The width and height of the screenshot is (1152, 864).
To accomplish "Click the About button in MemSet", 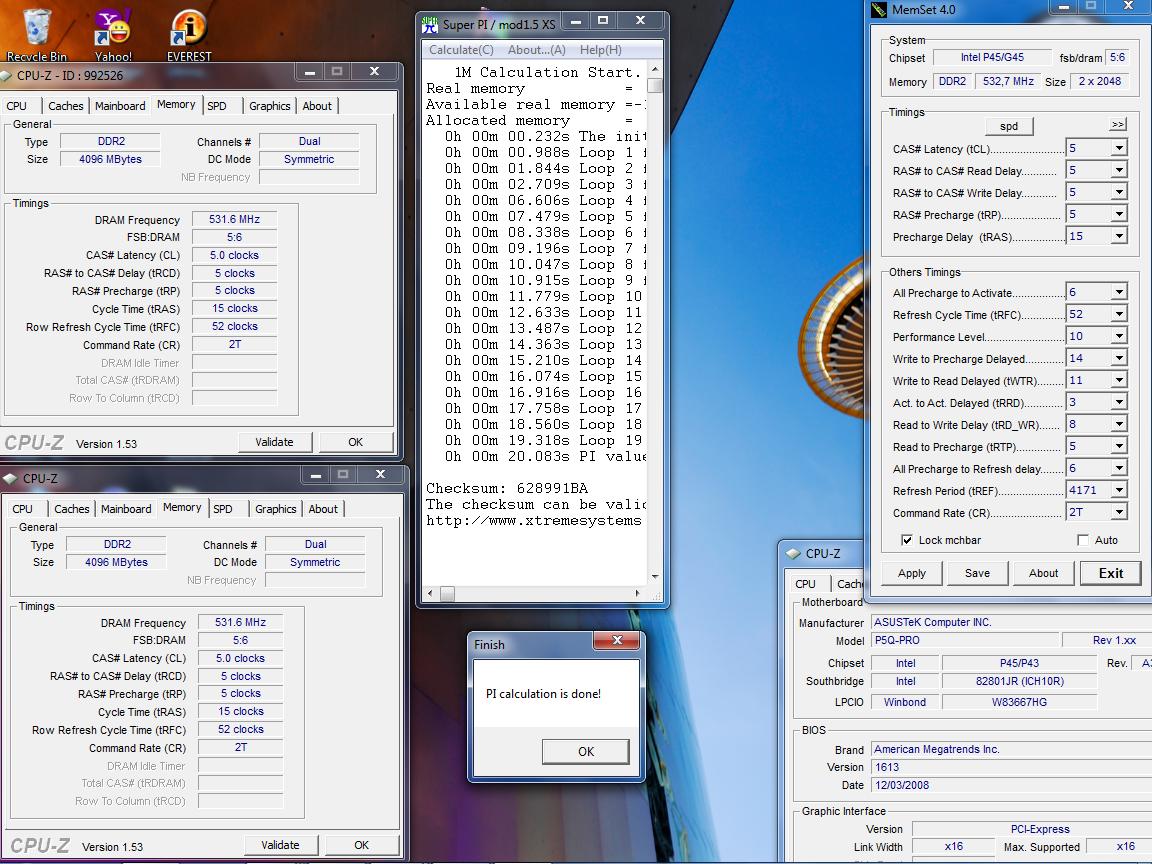I will (x=1043, y=573).
